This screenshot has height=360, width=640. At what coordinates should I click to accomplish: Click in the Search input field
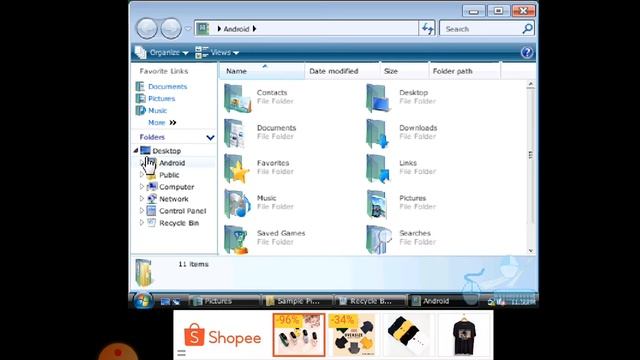pos(481,29)
